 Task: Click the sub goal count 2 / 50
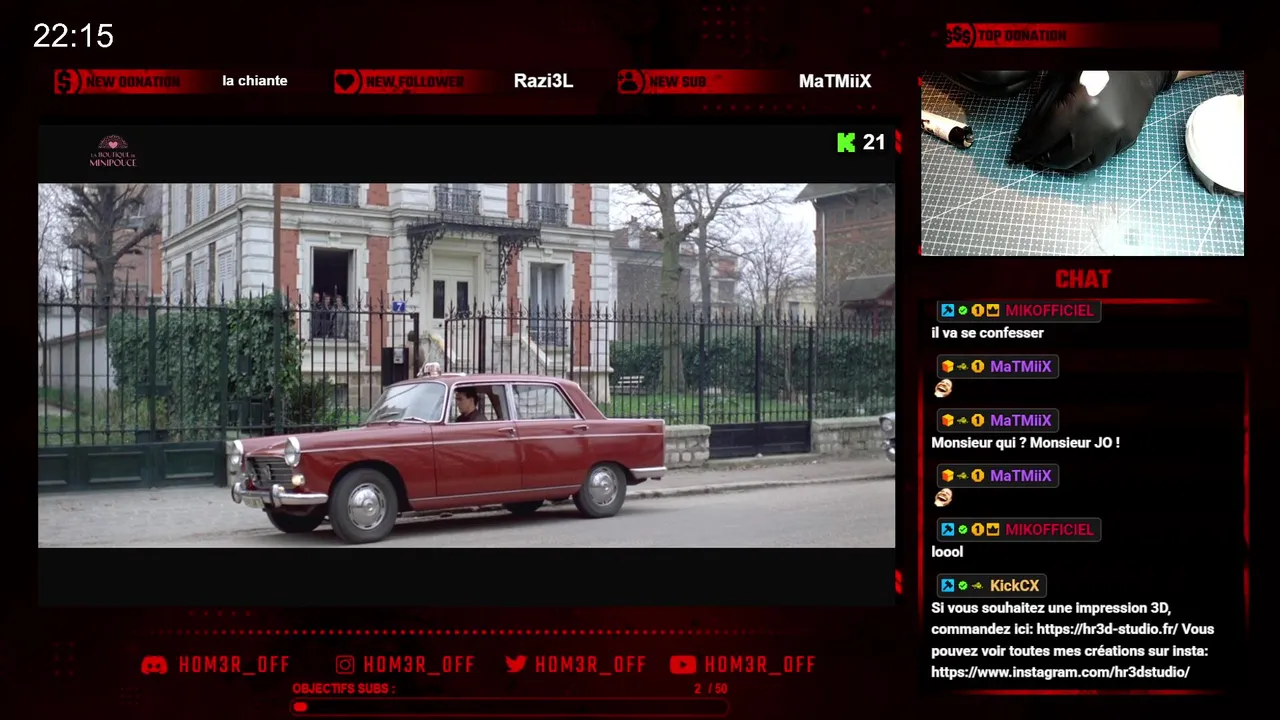pos(711,689)
